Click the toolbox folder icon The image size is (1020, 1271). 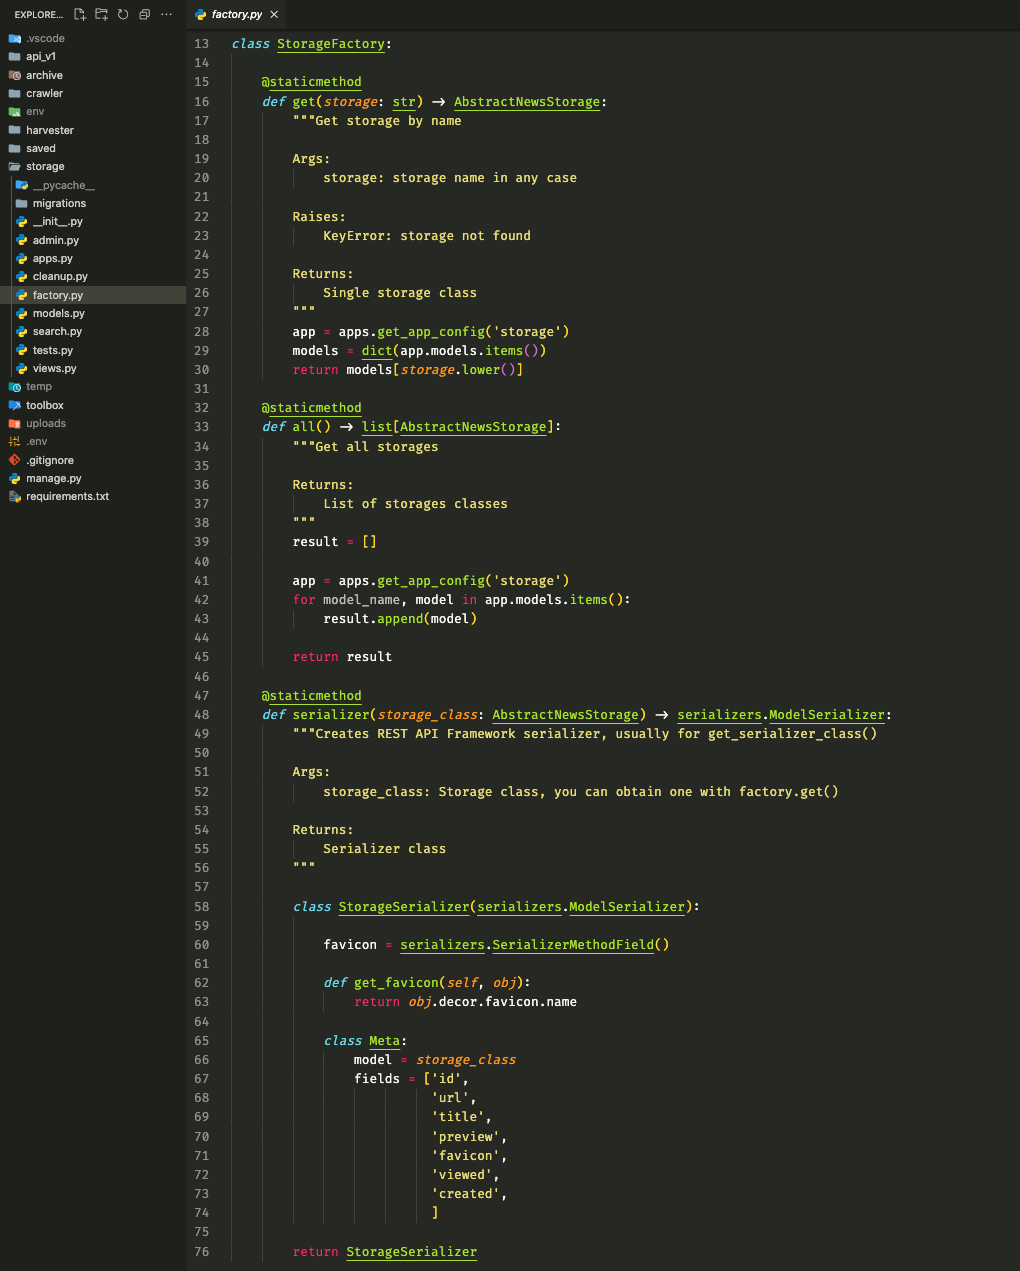14,405
